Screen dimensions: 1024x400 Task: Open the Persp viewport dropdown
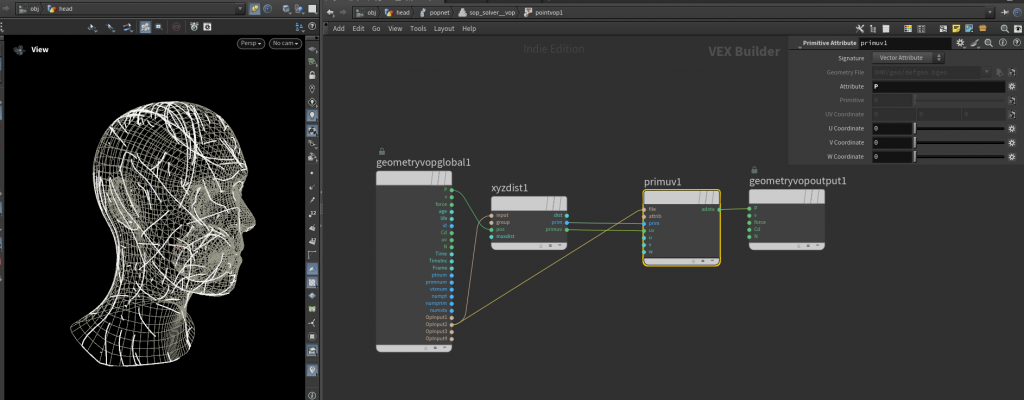tap(249, 44)
